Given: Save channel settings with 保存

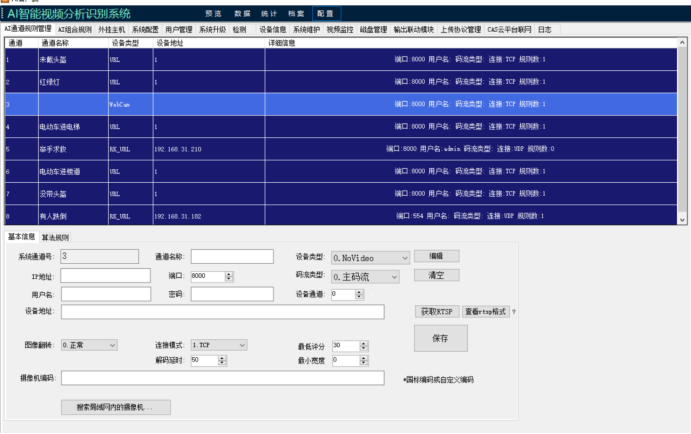Looking at the screenshot, I should (x=441, y=338).
